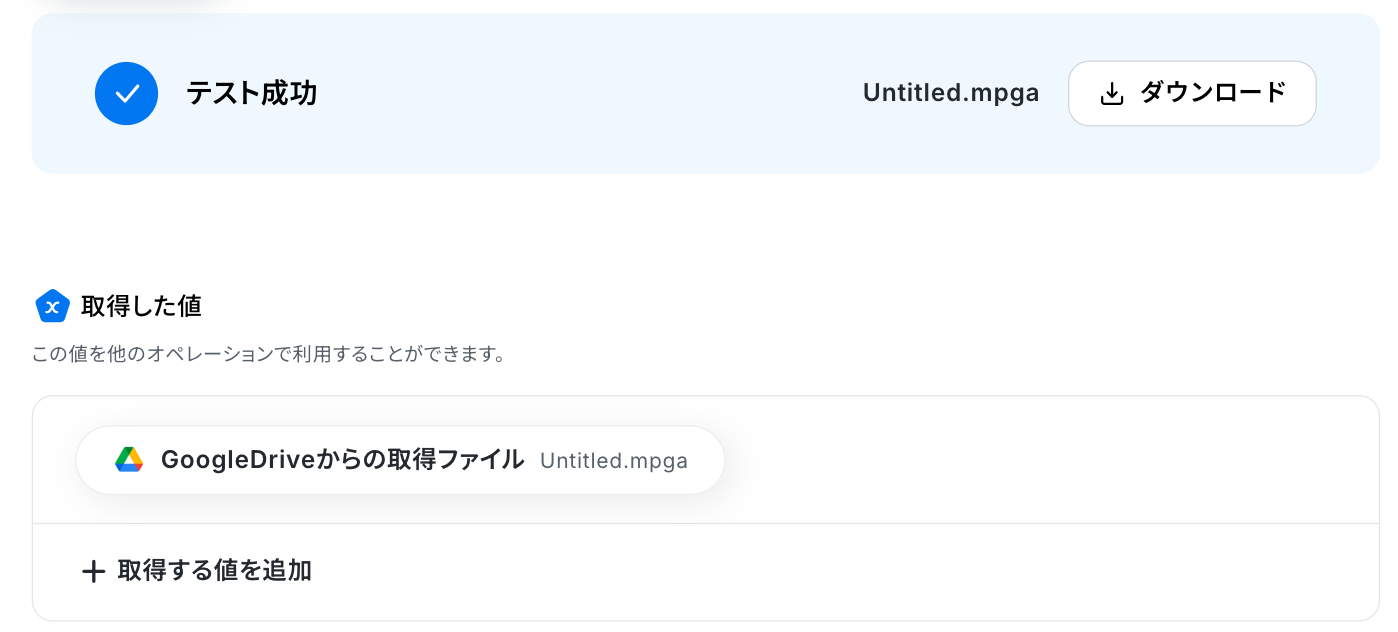1398x632 pixels.
Task: Click the description text この値を他のオペレーションで利用
Action: pos(268,355)
